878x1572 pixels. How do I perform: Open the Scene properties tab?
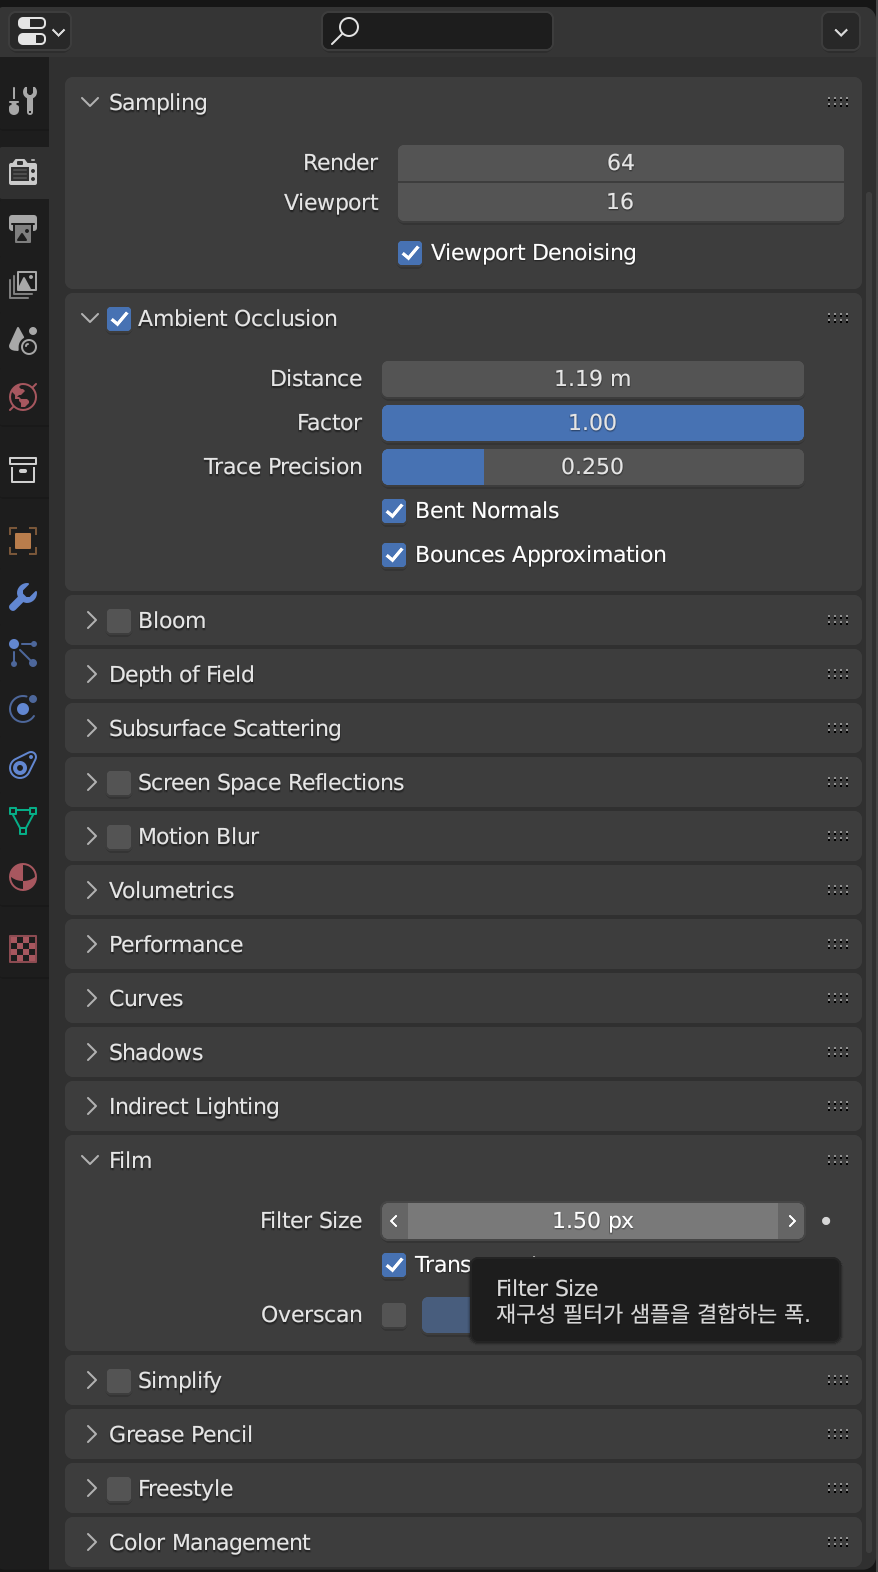pyautogui.click(x=23, y=341)
